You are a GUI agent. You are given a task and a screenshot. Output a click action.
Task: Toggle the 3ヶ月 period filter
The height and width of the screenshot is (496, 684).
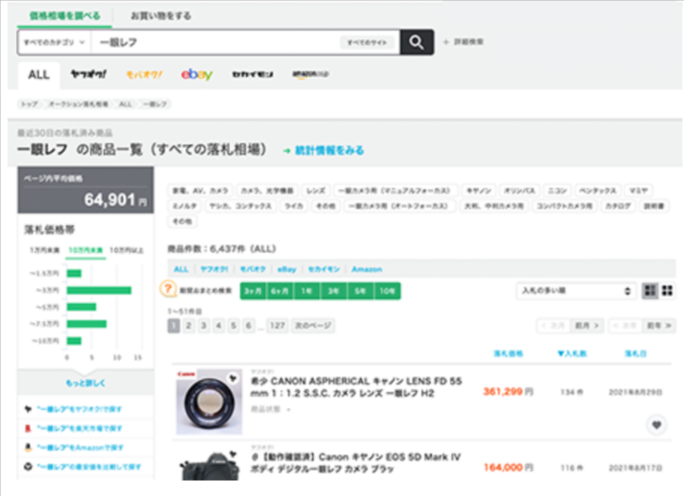point(250,290)
